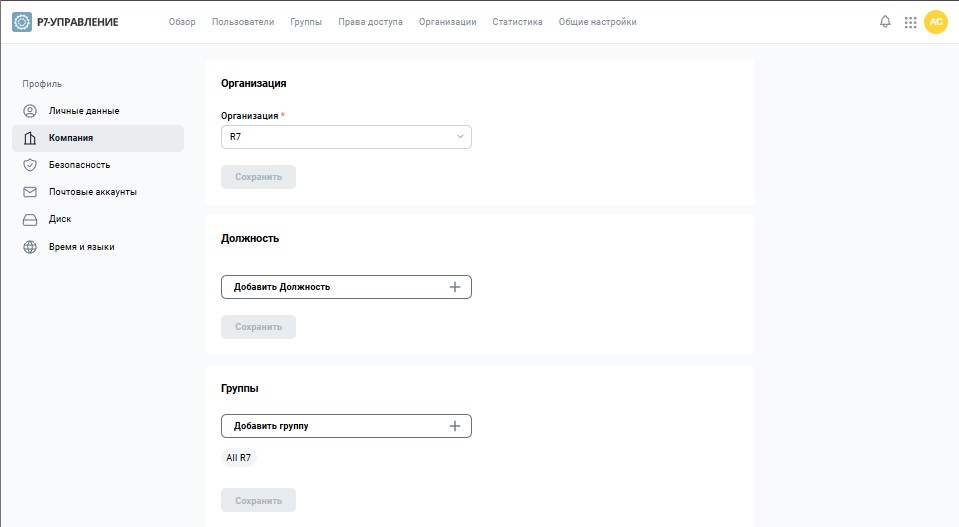Viewport: 959px width, 527px height.
Task: Open Права доступа section
Action: pyautogui.click(x=371, y=22)
